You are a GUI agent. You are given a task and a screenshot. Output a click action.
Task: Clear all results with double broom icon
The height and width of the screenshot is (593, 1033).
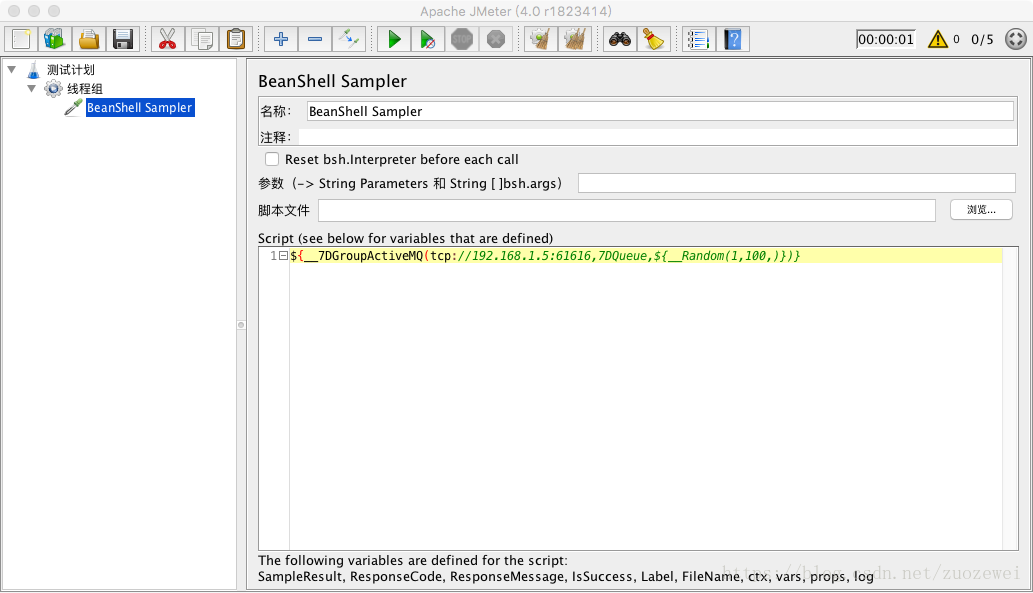pyautogui.click(x=575, y=39)
